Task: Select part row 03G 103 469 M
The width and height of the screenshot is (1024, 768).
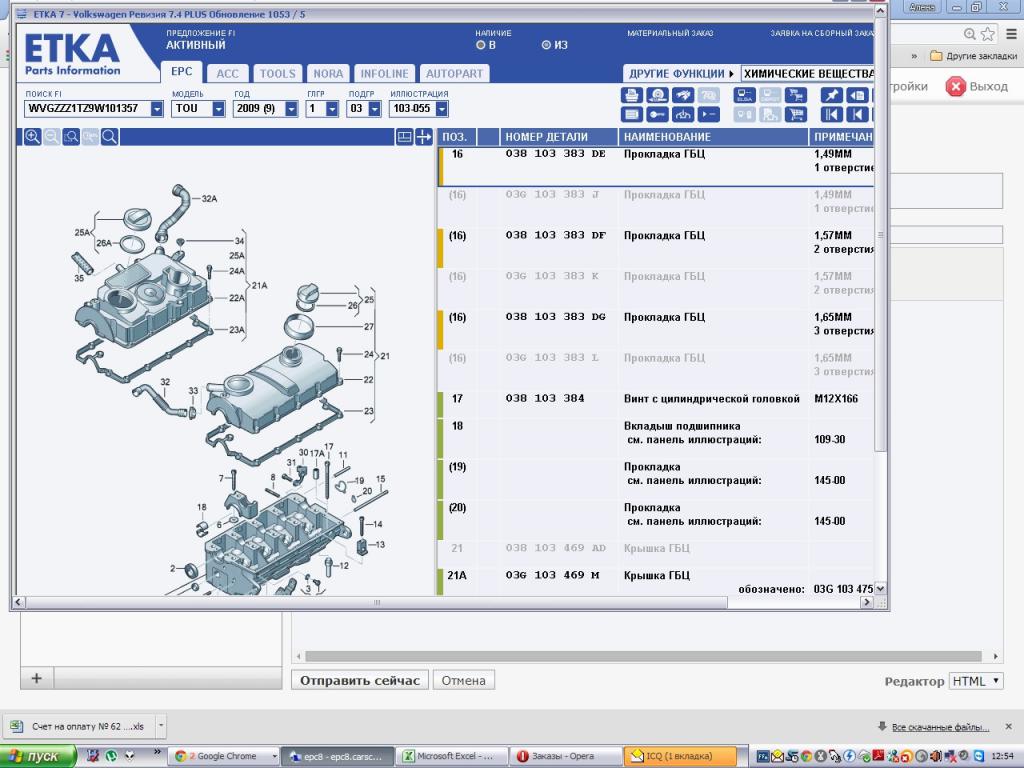Action: (x=656, y=582)
